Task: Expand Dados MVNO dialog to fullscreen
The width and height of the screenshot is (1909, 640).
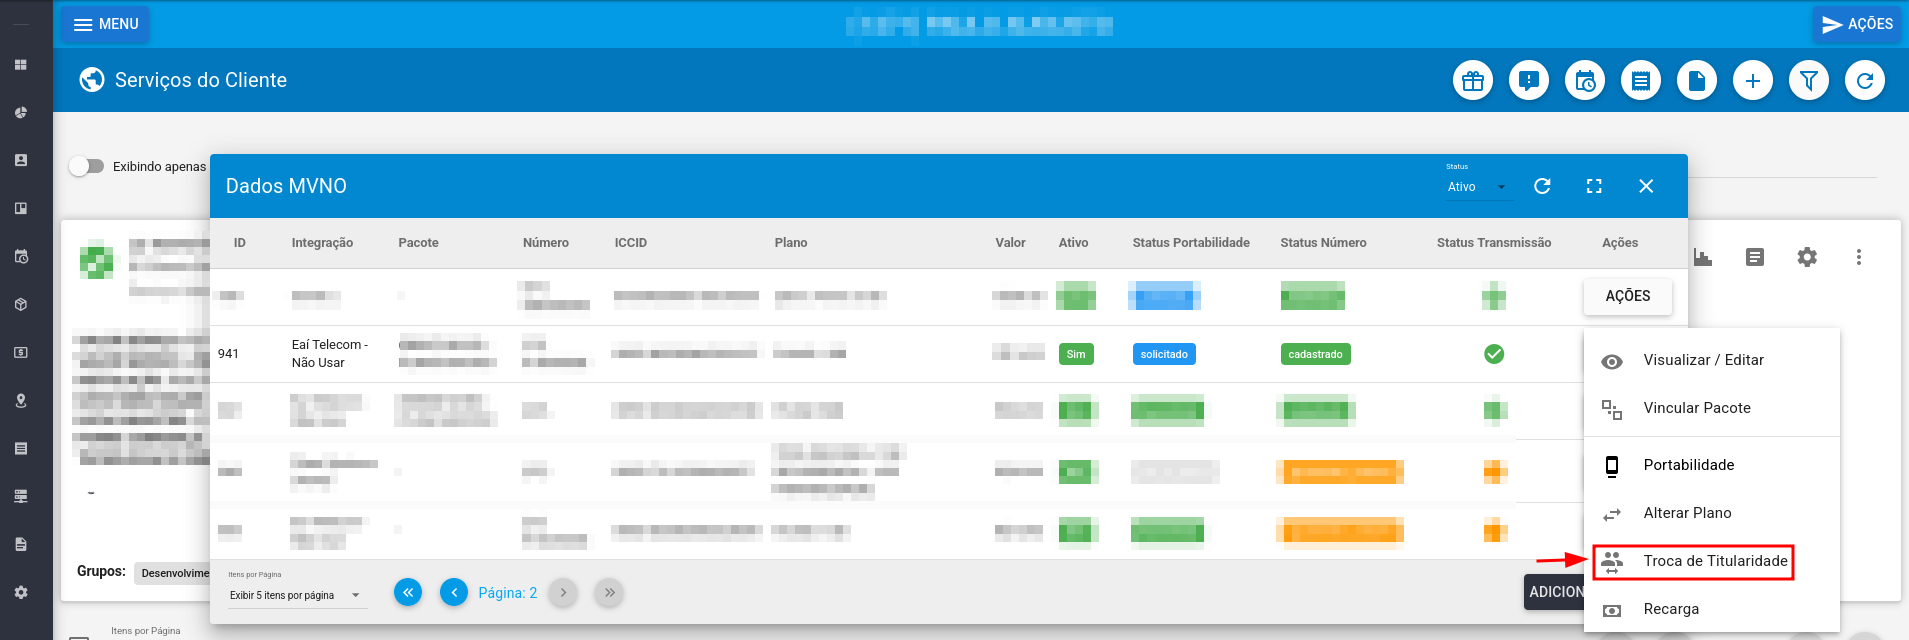Action: tap(1594, 186)
